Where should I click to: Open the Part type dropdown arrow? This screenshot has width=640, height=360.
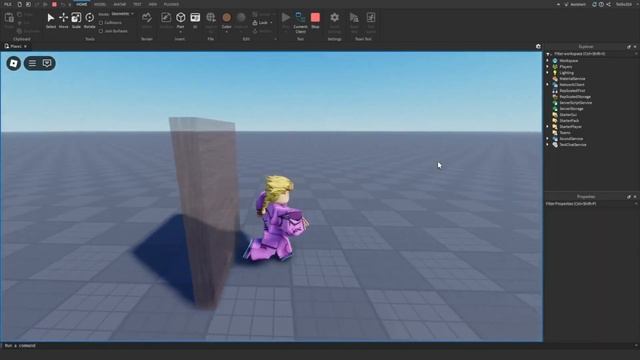click(180, 31)
